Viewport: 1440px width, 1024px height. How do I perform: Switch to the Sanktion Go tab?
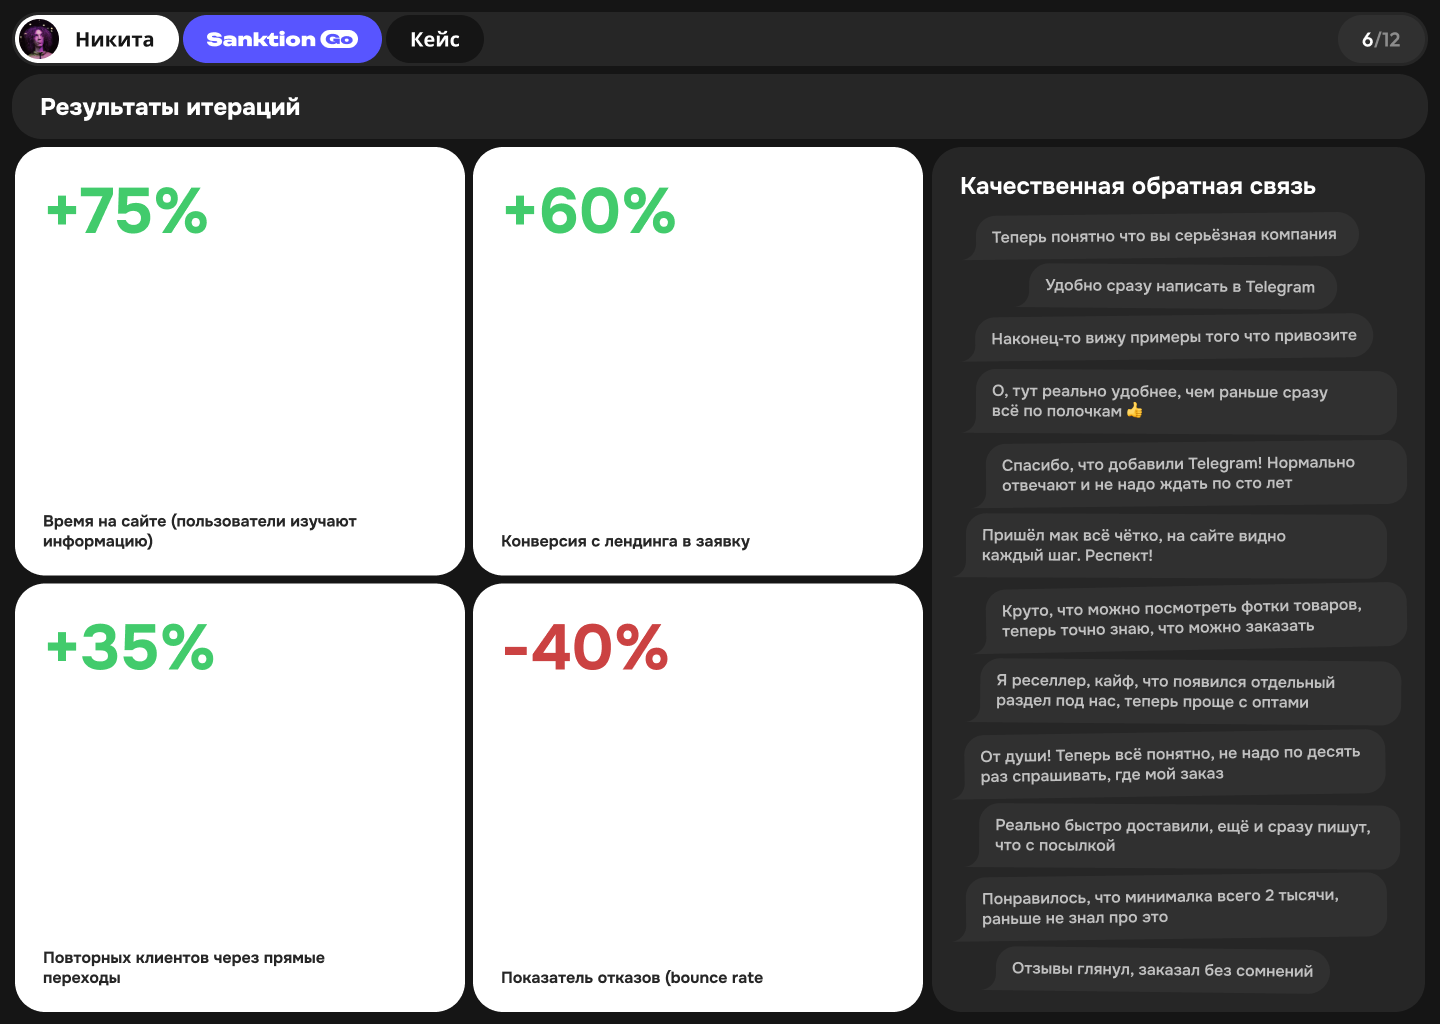click(x=282, y=38)
